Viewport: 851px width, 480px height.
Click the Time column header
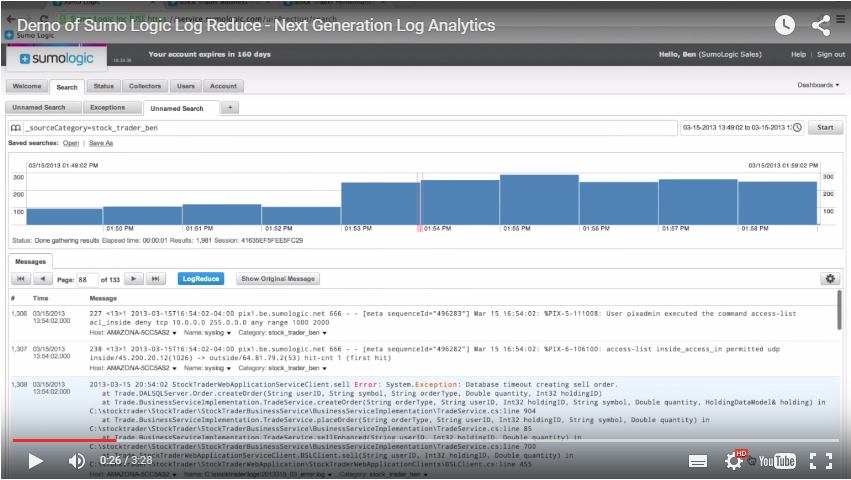(x=41, y=299)
